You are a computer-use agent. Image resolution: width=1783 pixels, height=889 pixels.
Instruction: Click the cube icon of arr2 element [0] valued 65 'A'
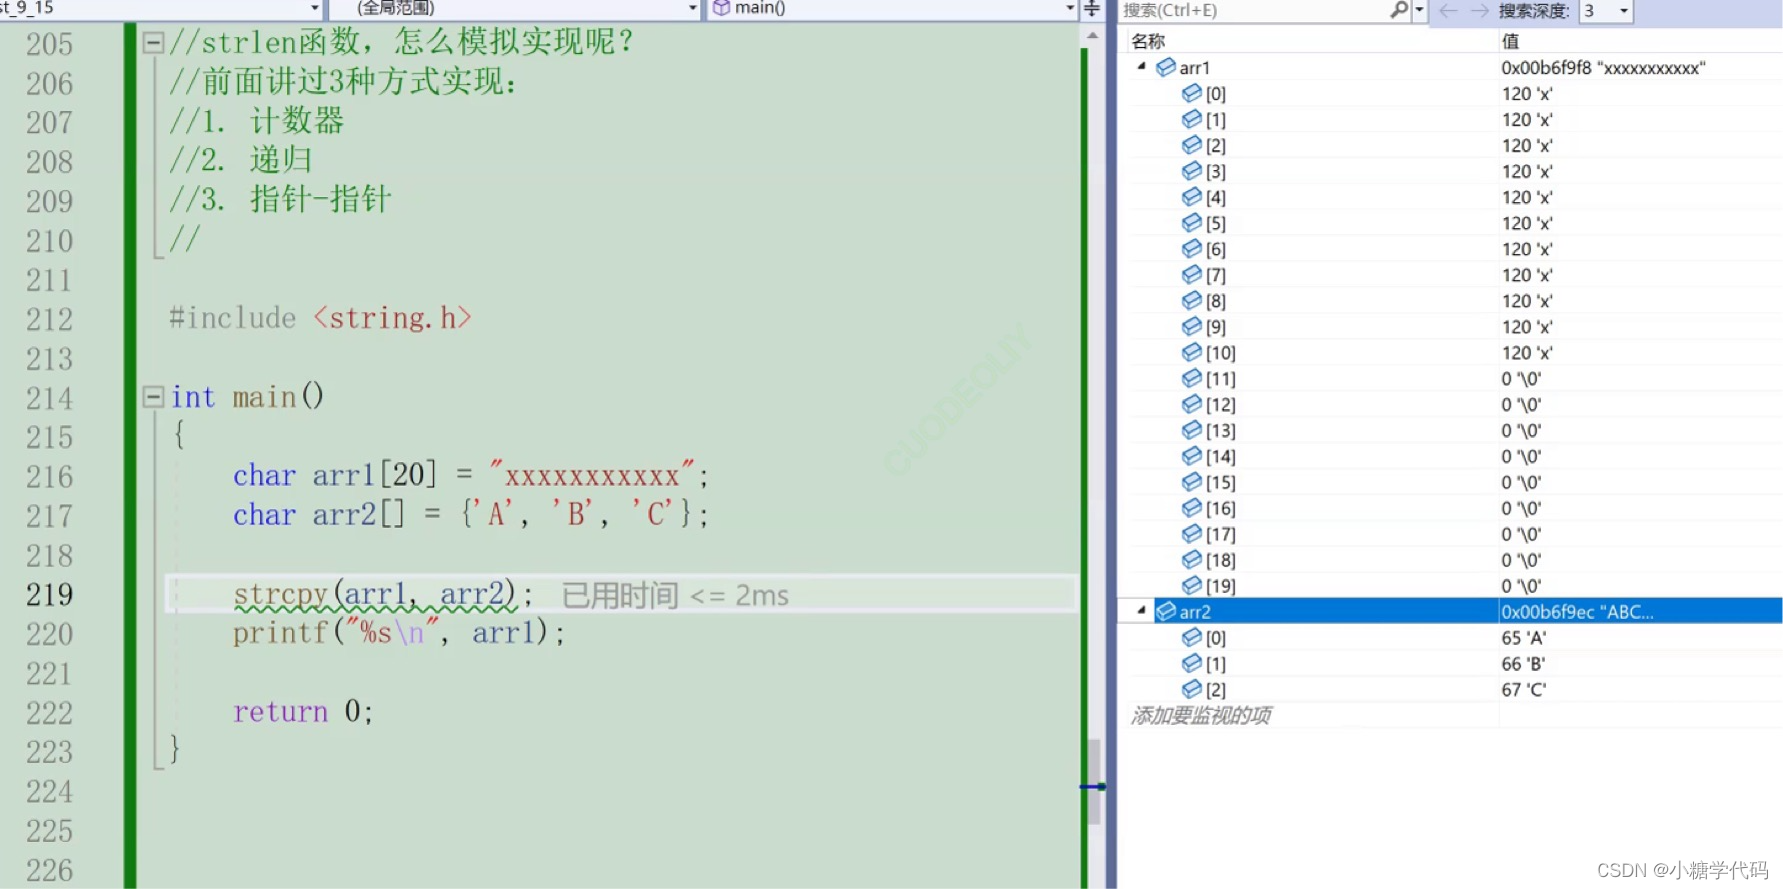click(x=1192, y=637)
